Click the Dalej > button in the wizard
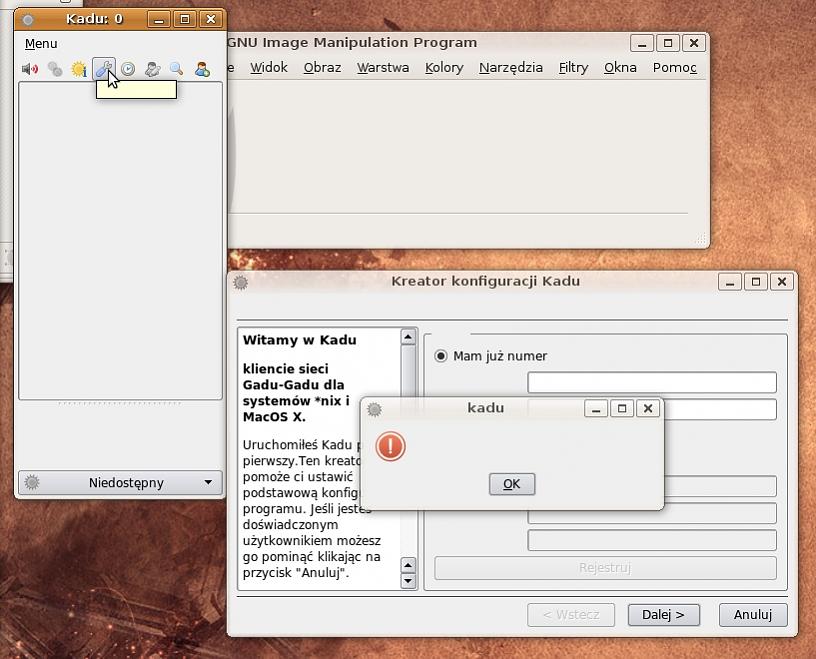 pyautogui.click(x=664, y=615)
